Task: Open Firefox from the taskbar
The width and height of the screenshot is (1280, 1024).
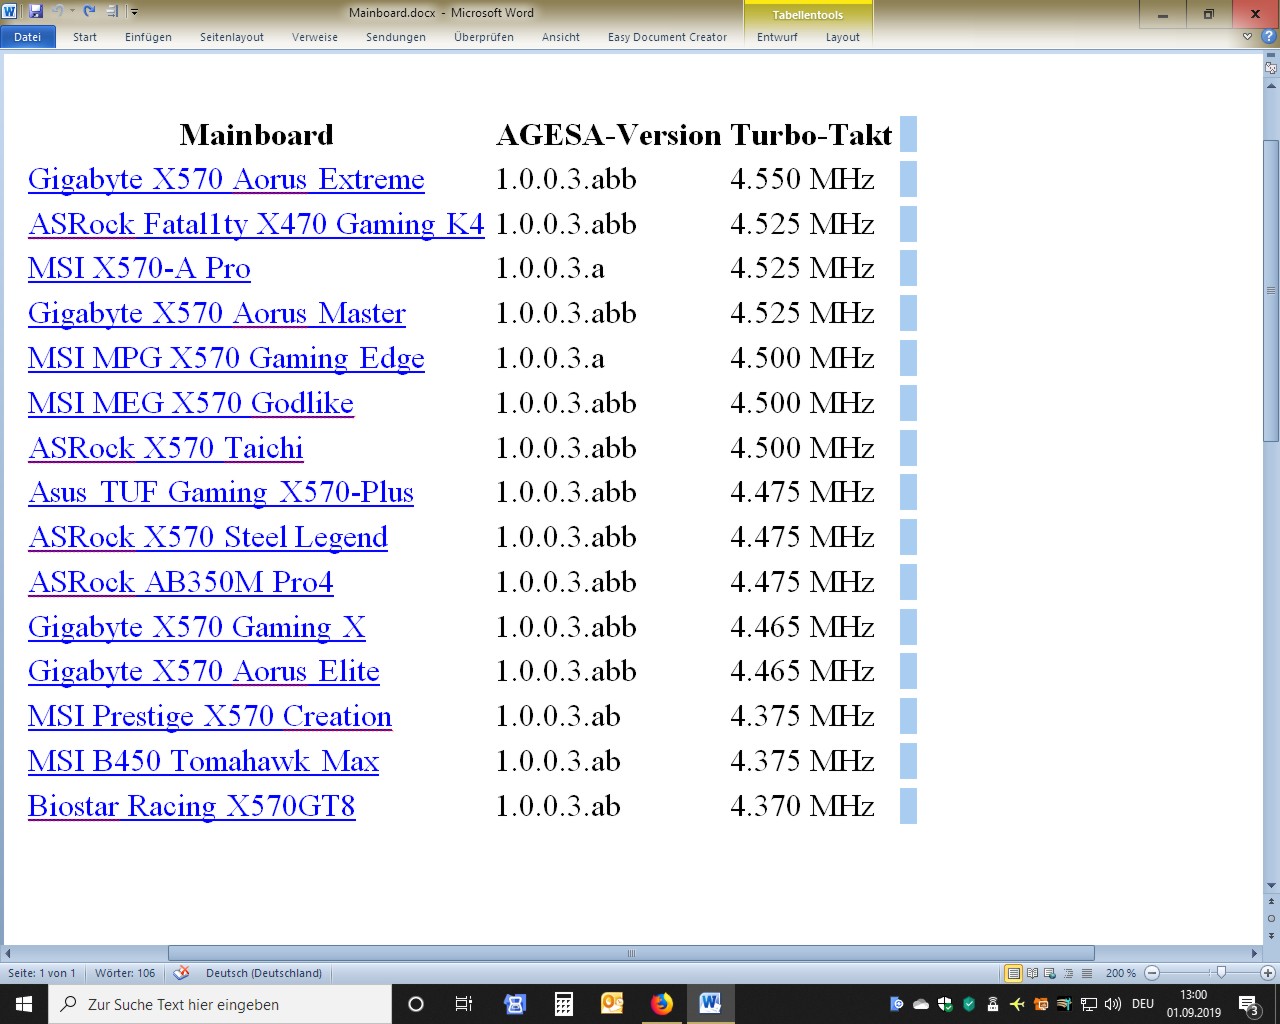Action: [x=661, y=1004]
